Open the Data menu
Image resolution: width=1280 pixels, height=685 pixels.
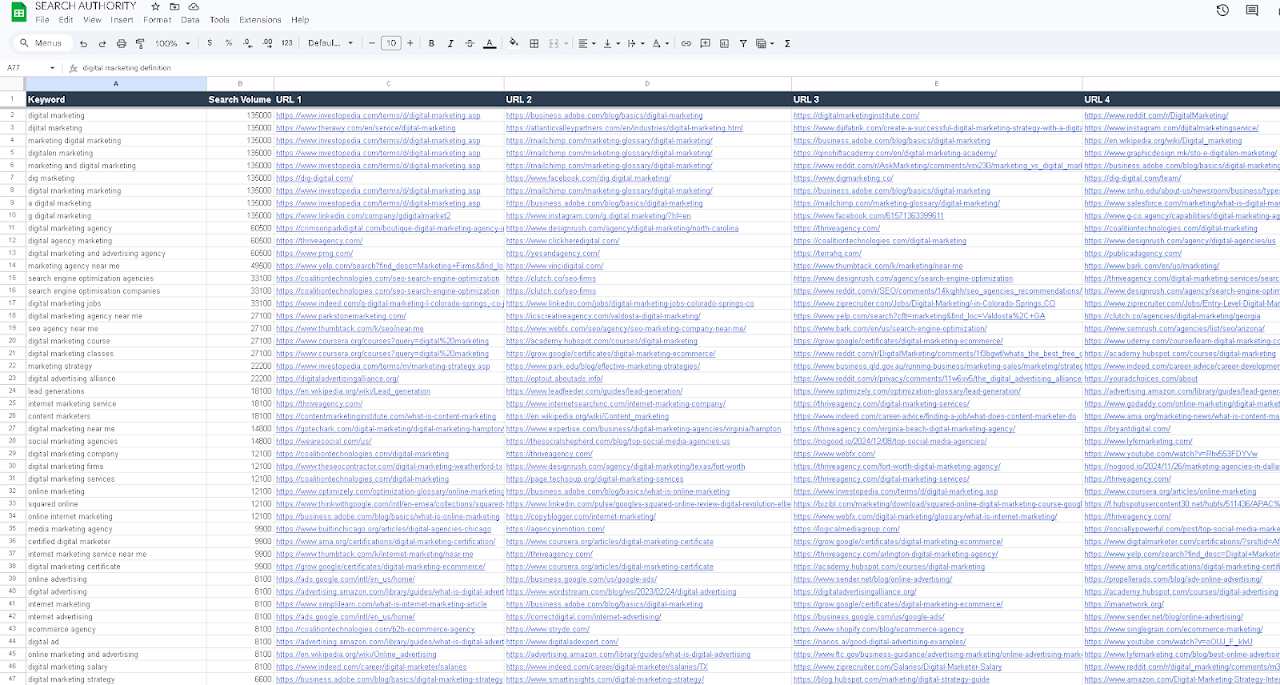coord(190,20)
